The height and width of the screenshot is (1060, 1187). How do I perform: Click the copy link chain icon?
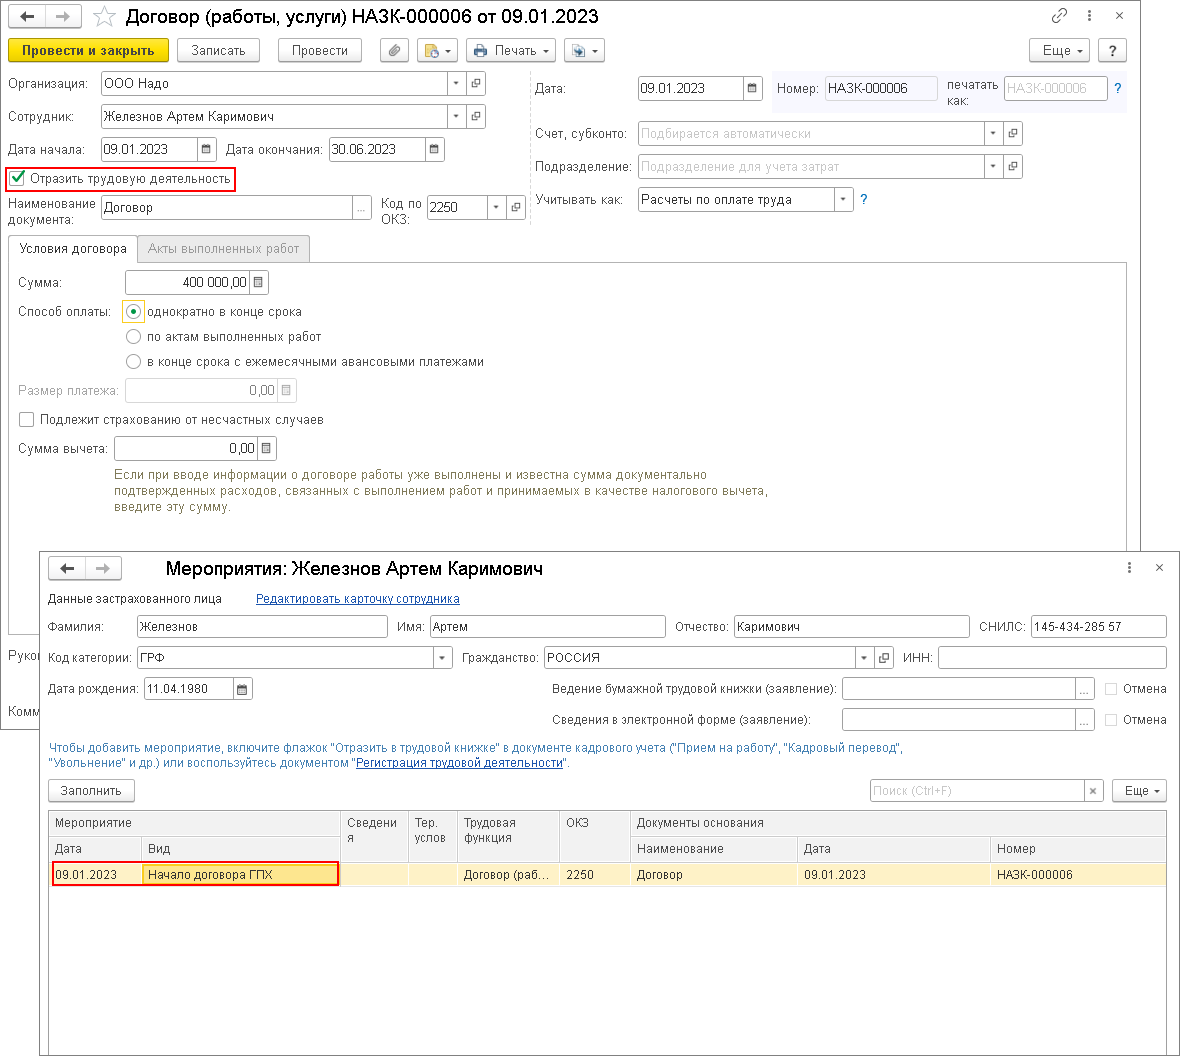[1059, 16]
